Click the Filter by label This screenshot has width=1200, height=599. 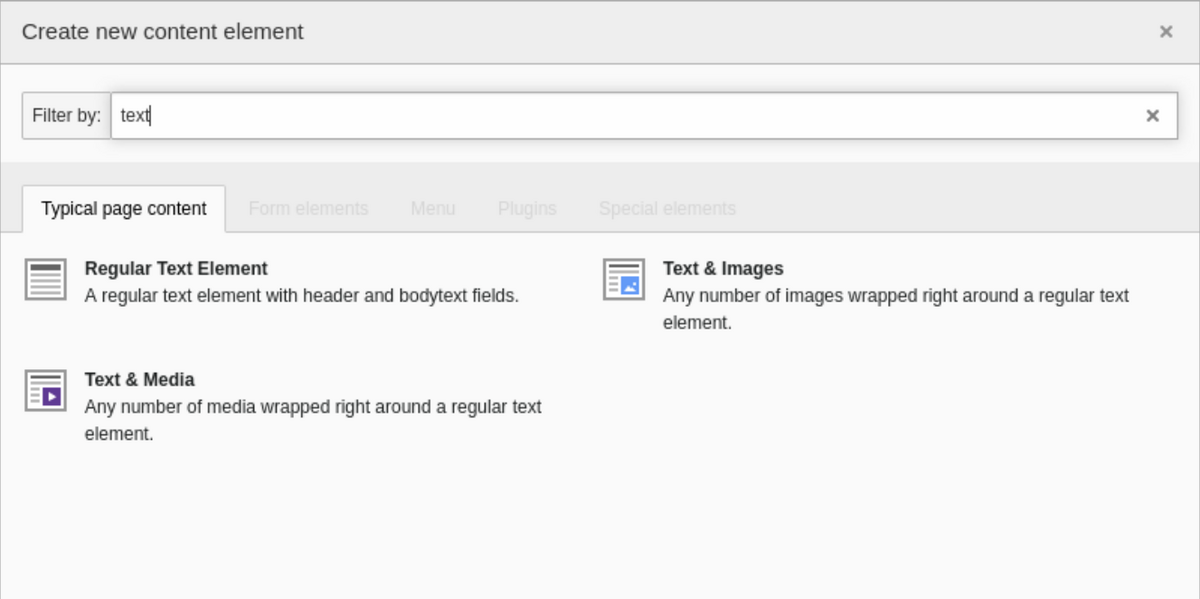66,116
